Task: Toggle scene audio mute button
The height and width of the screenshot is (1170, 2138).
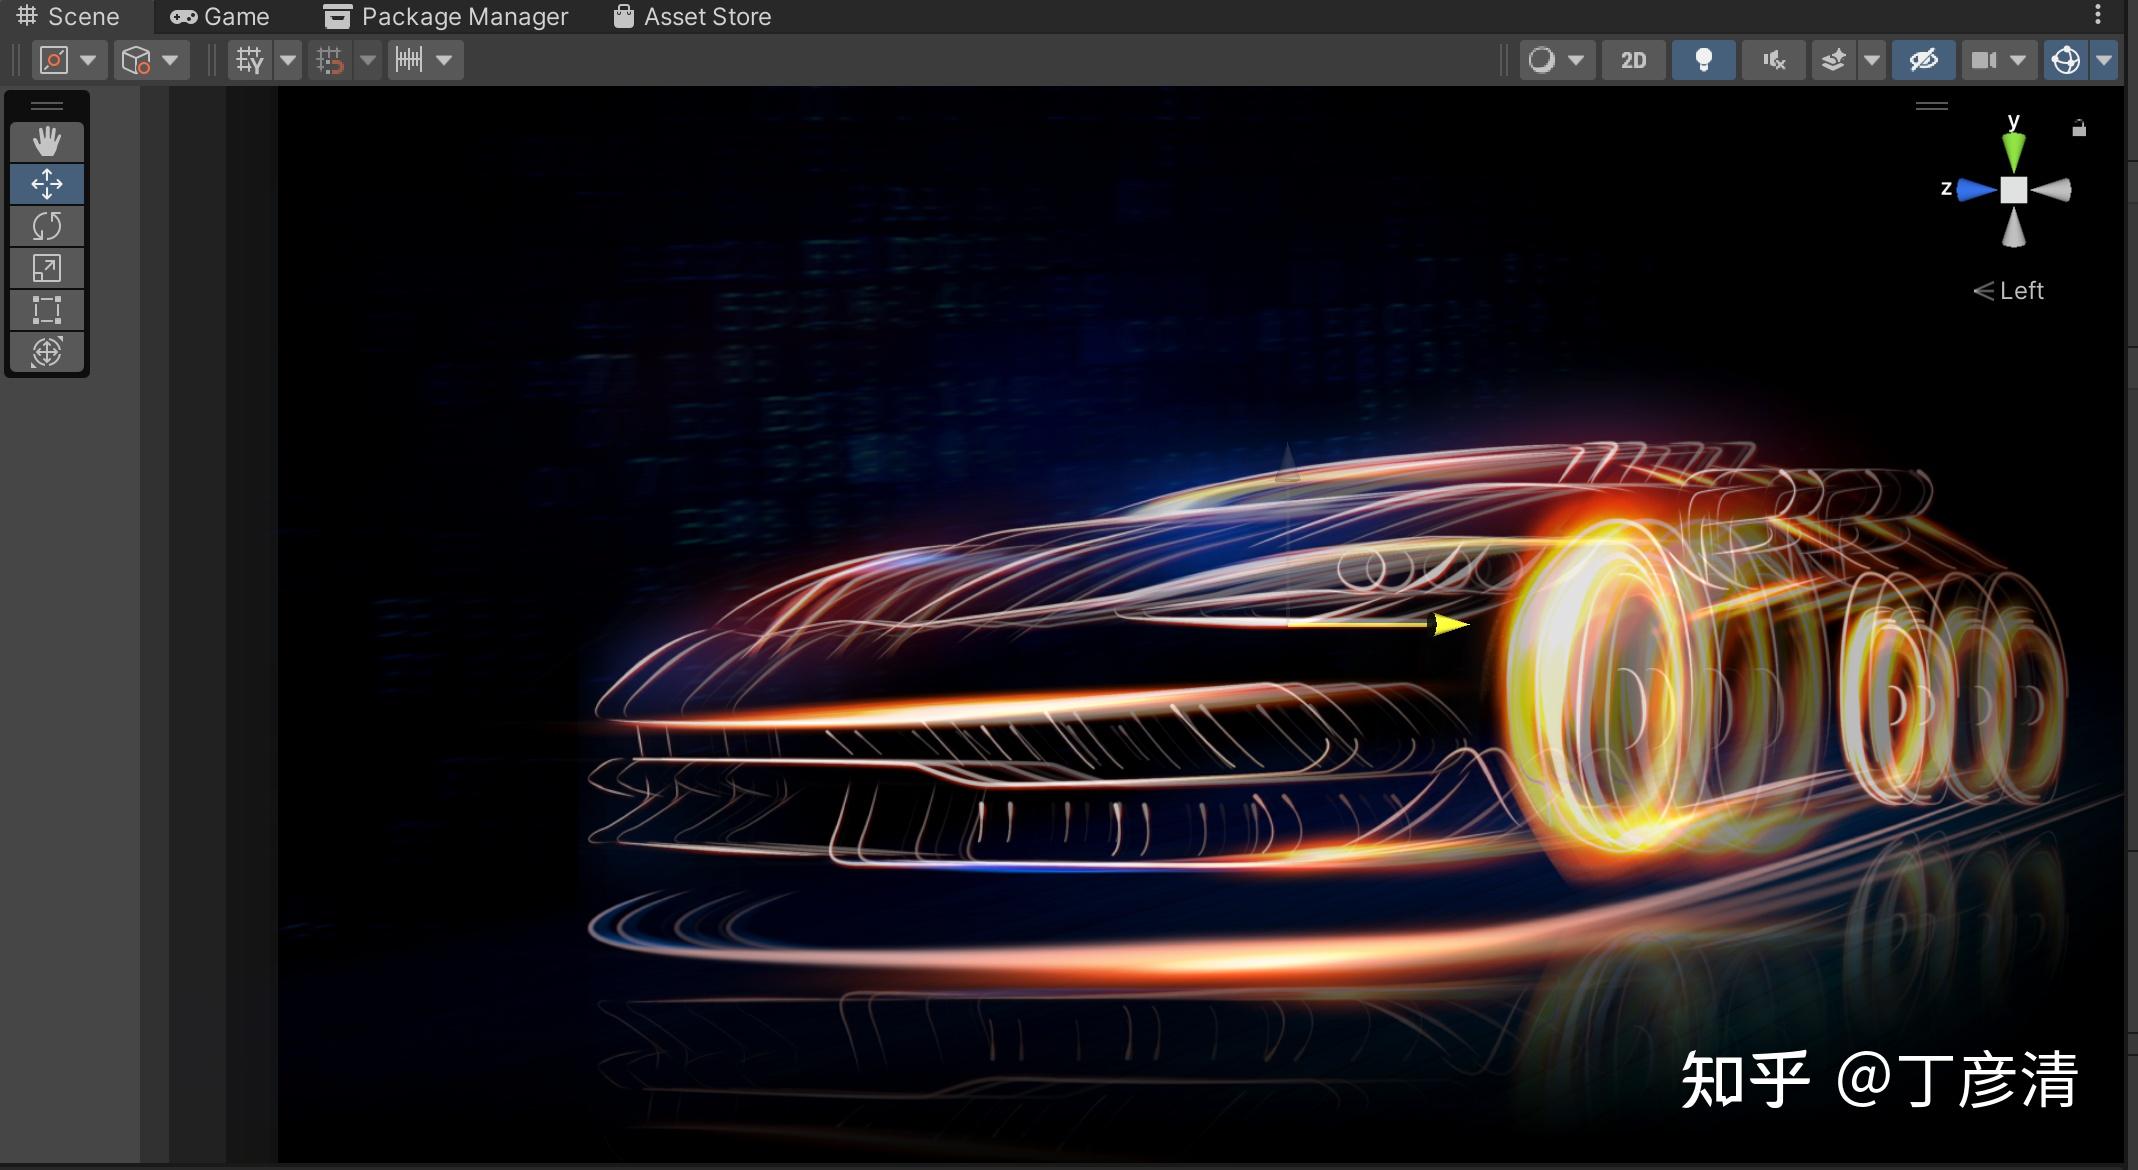Action: 1773,61
